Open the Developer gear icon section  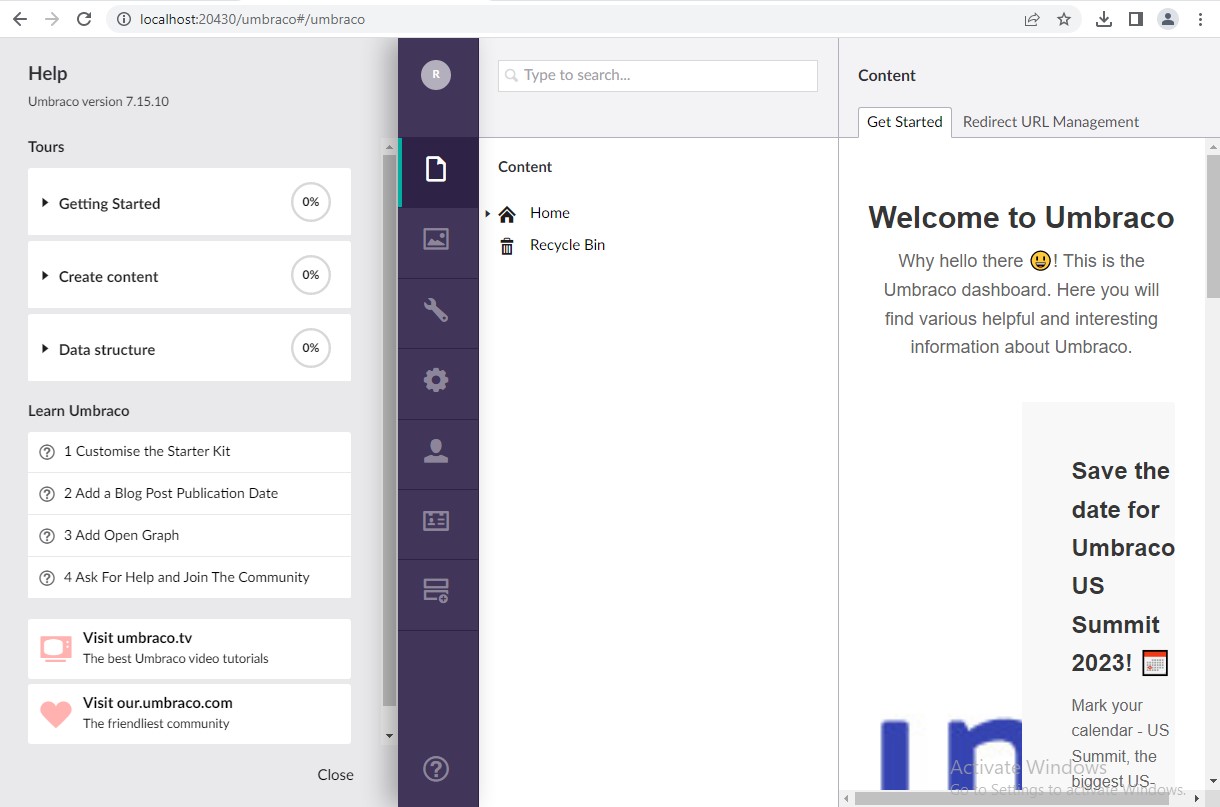pos(436,380)
